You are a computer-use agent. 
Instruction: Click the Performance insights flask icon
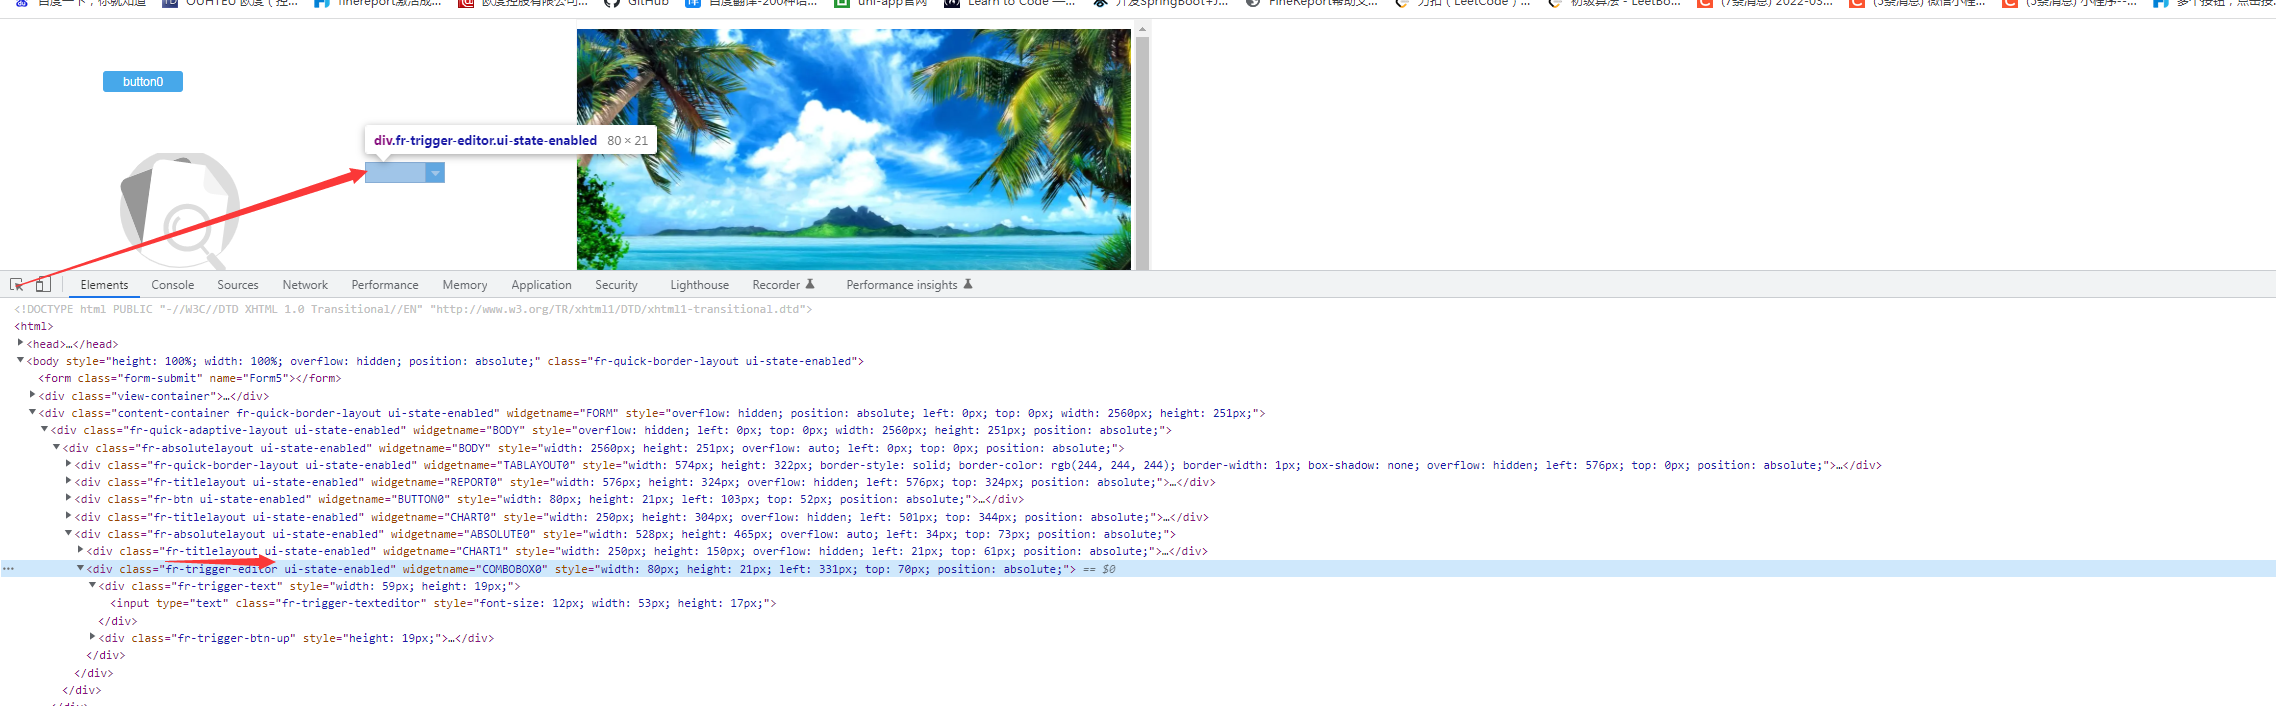pos(967,285)
